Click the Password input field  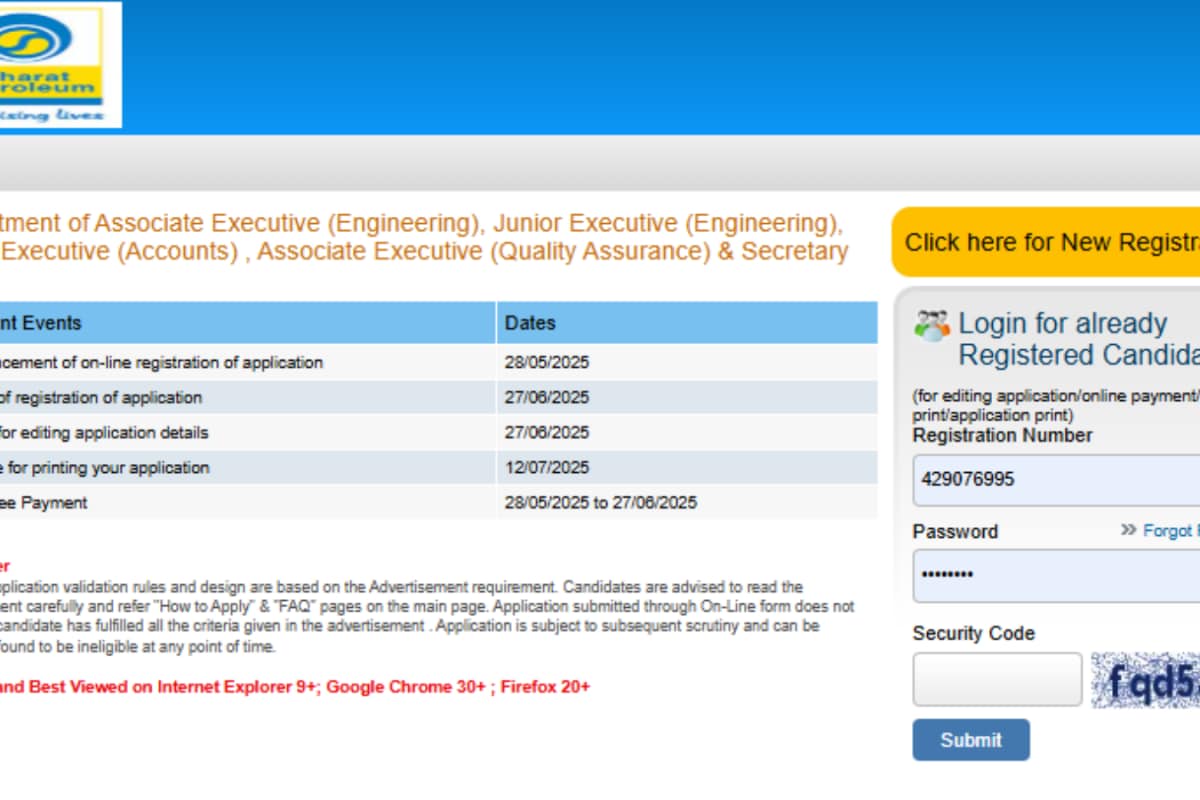click(1056, 576)
